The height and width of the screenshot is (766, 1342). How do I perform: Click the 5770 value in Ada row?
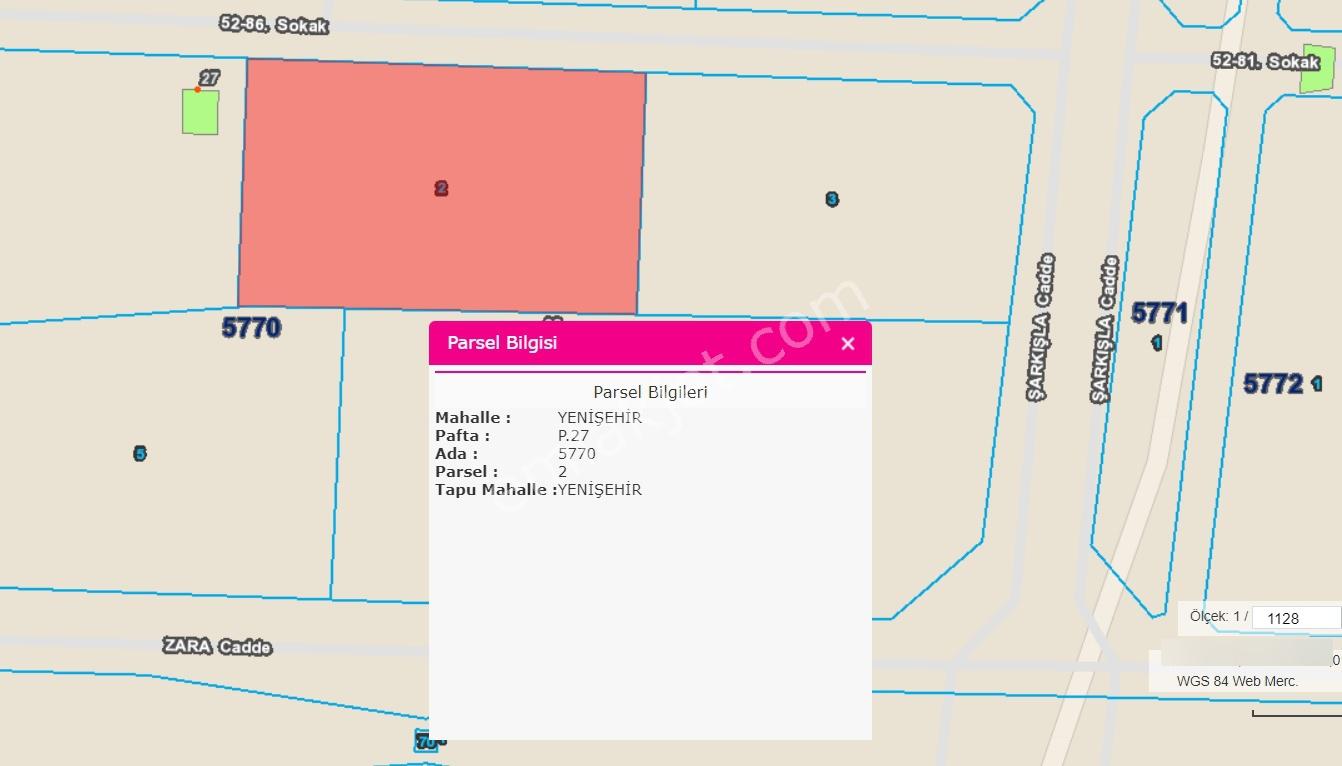577,454
